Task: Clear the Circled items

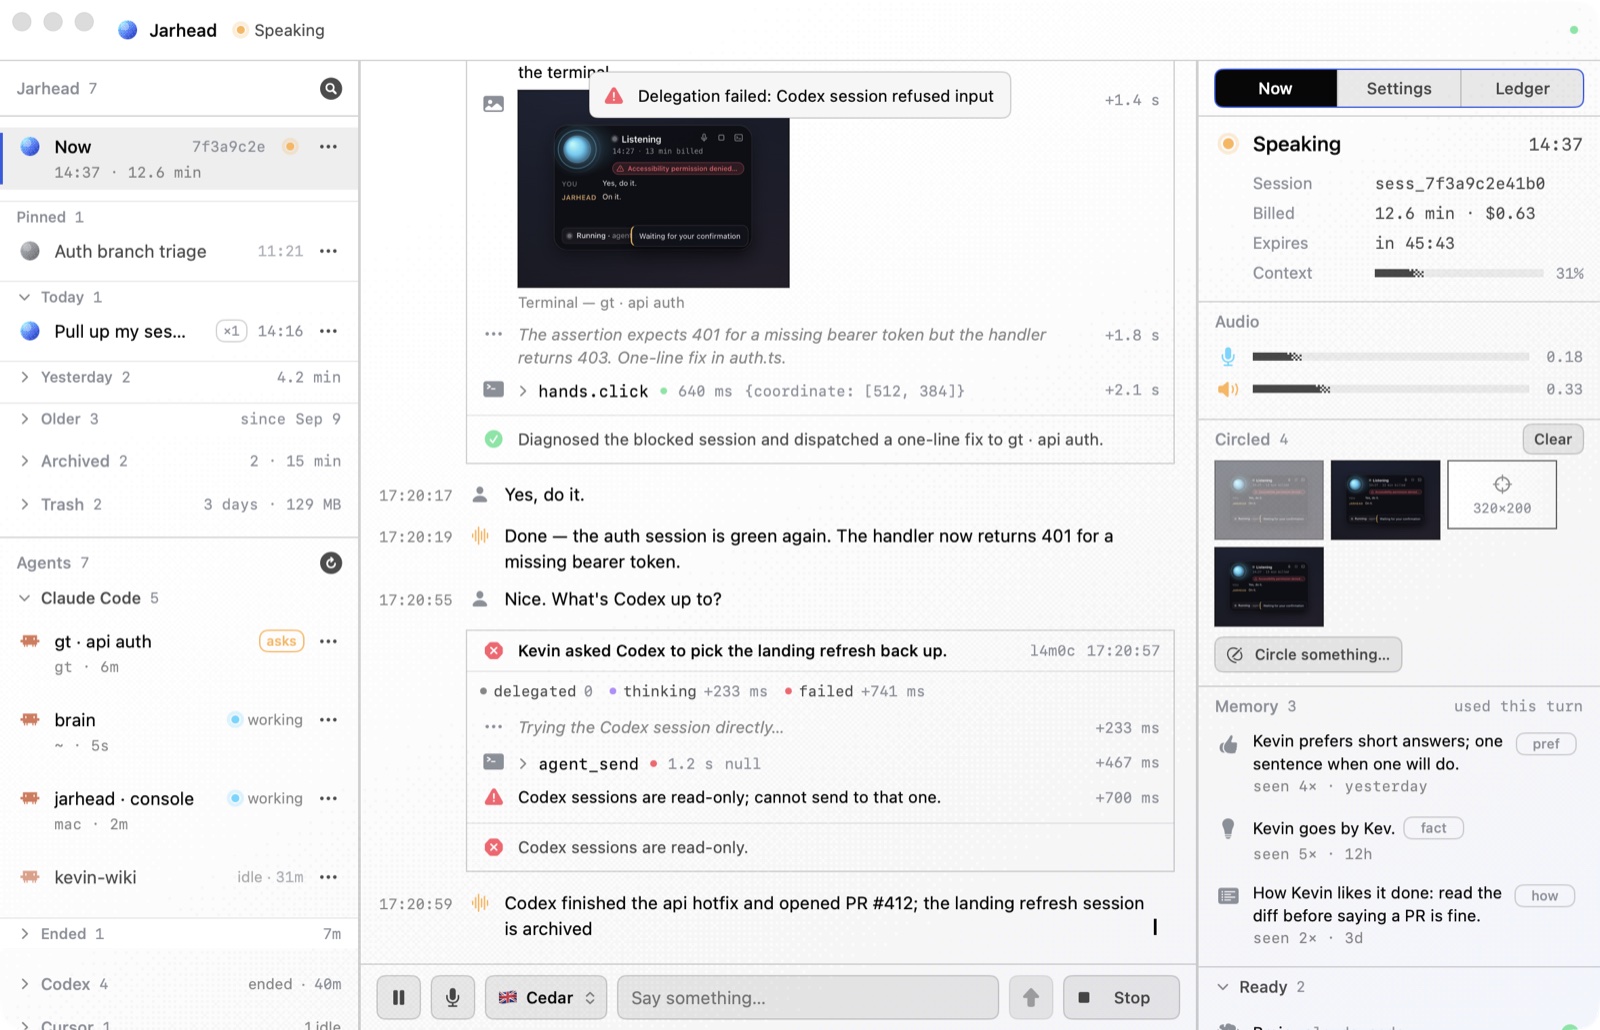Action: [x=1553, y=439]
